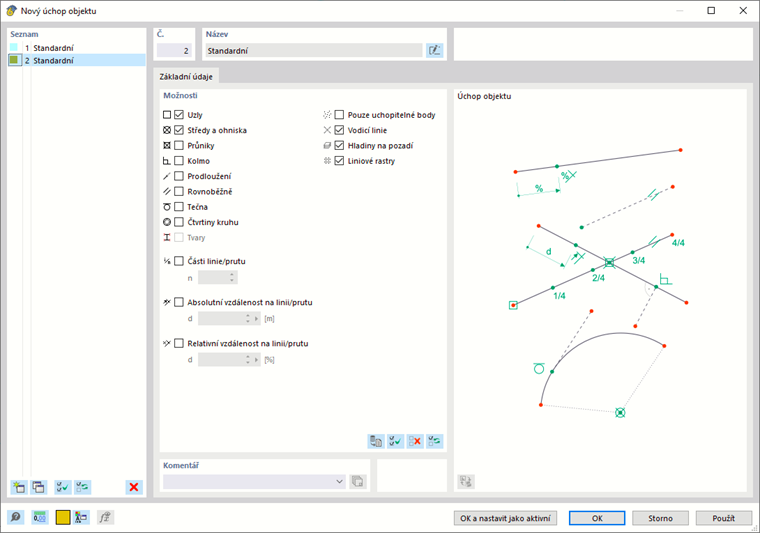Enable Relativní vzdálenost na linii/prutu checkbox
The height and width of the screenshot is (533, 760).
pos(179,344)
